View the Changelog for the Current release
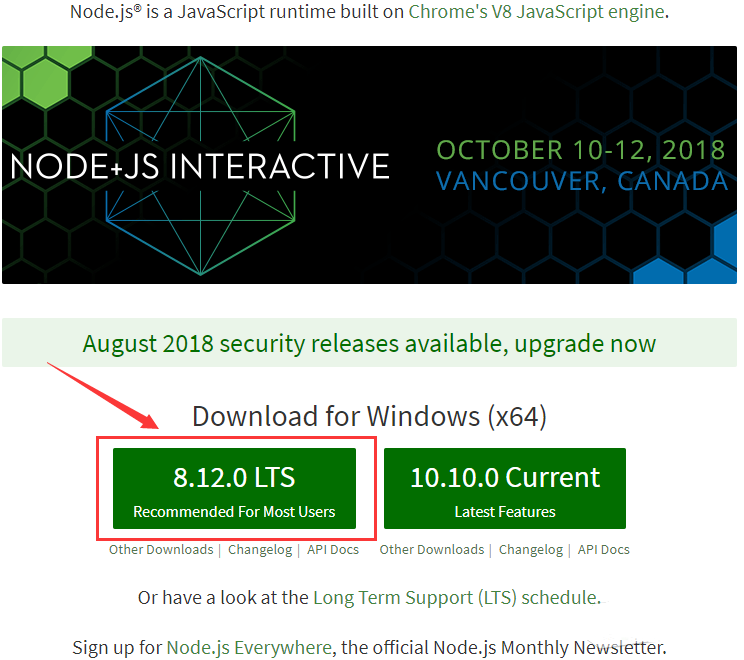744x660 pixels. click(x=531, y=549)
